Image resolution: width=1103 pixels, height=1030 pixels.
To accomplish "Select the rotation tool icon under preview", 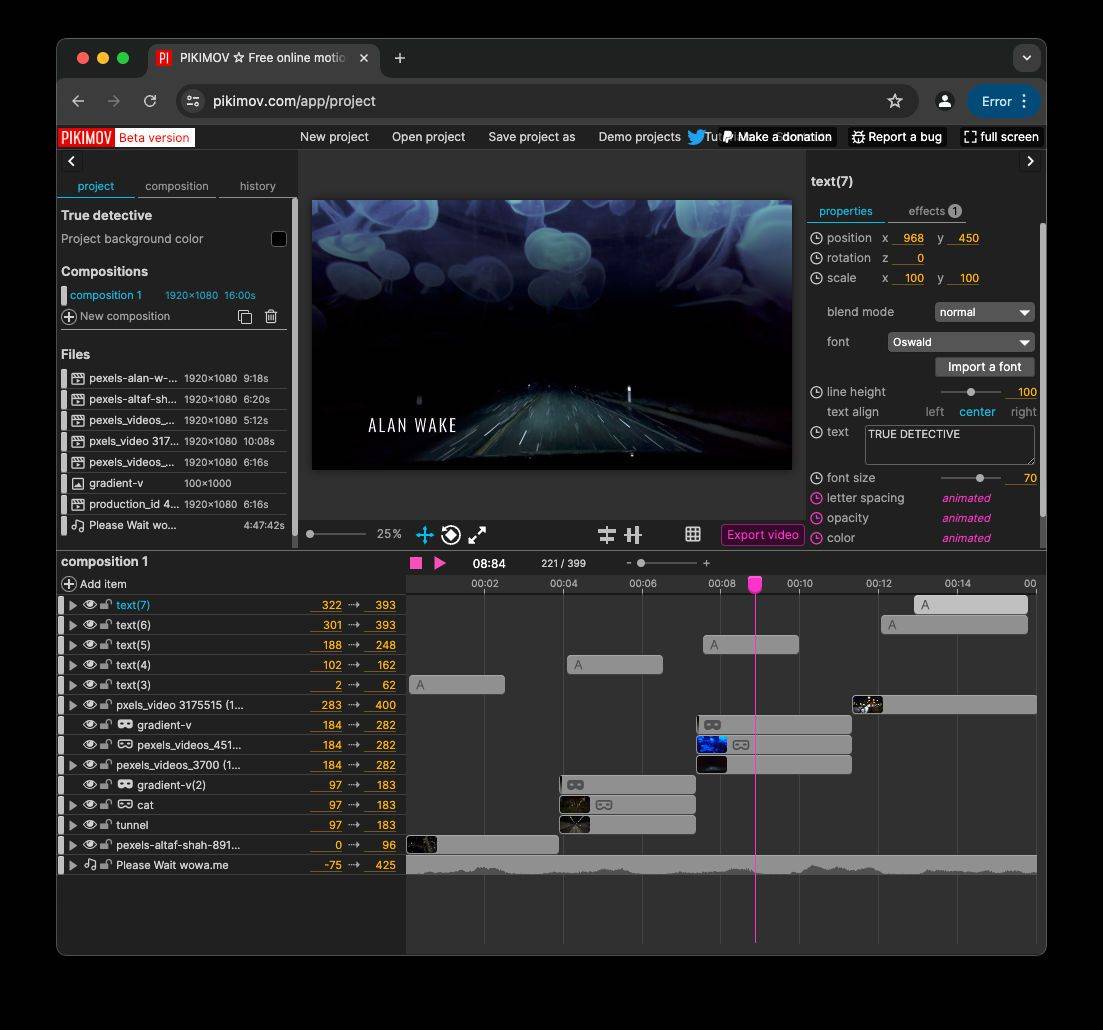I will pos(451,535).
